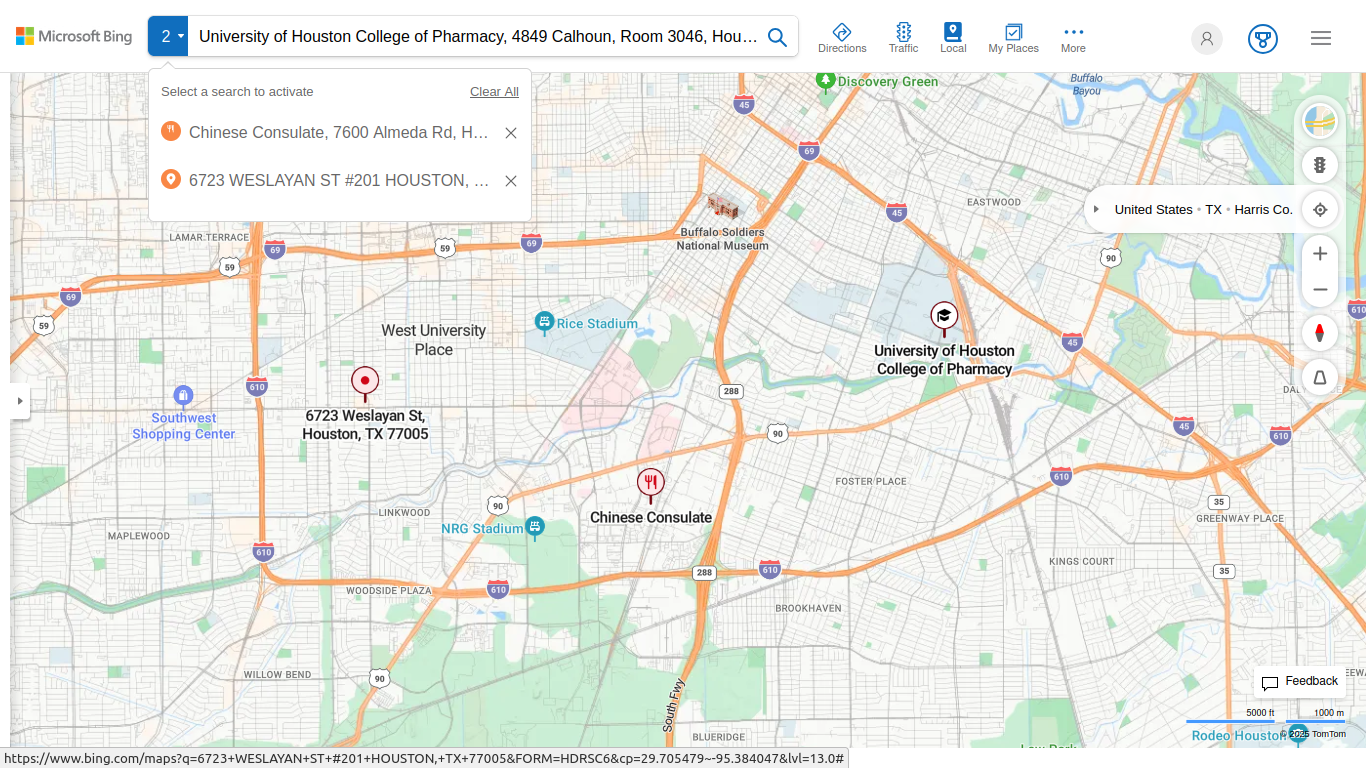The height and width of the screenshot is (768, 1366).
Task: Click West University Place label
Action: [434, 340]
